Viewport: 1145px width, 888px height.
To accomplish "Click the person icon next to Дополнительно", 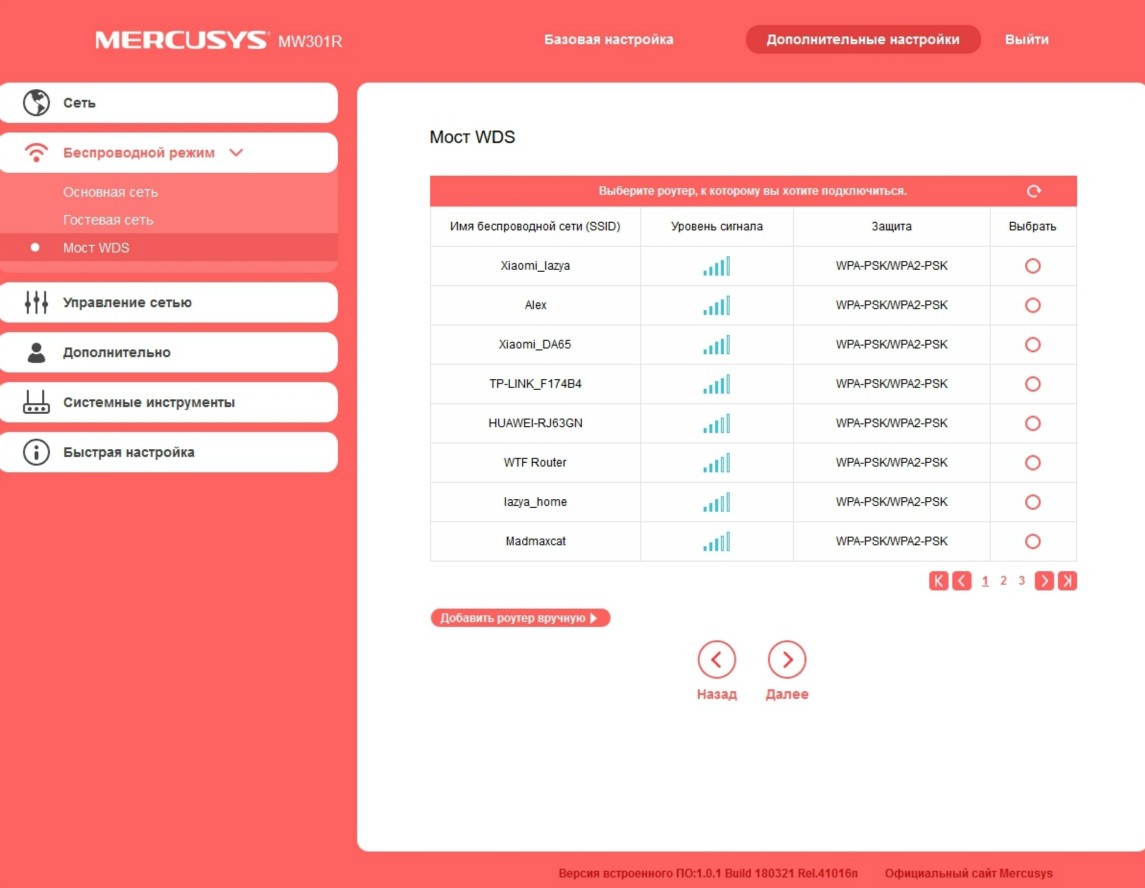I will [x=36, y=352].
